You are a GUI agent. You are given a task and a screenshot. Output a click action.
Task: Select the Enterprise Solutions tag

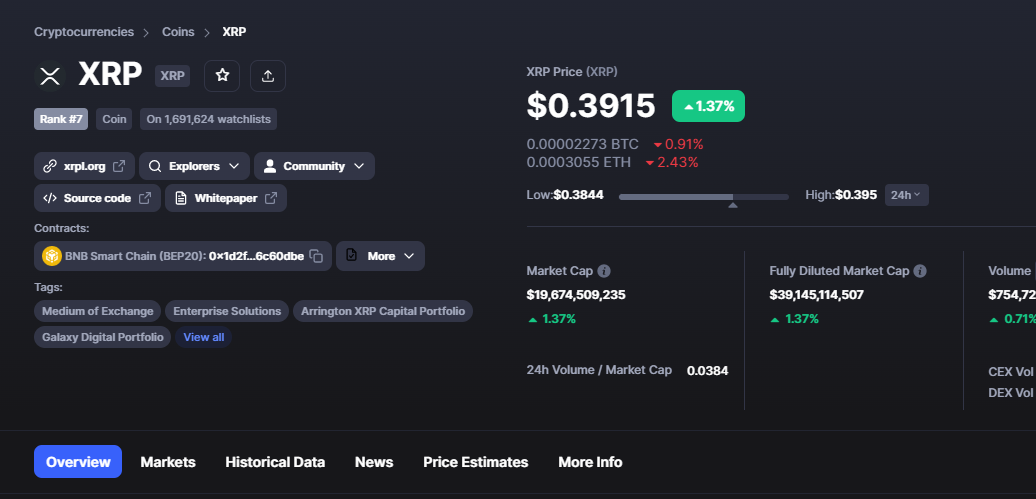tap(227, 311)
